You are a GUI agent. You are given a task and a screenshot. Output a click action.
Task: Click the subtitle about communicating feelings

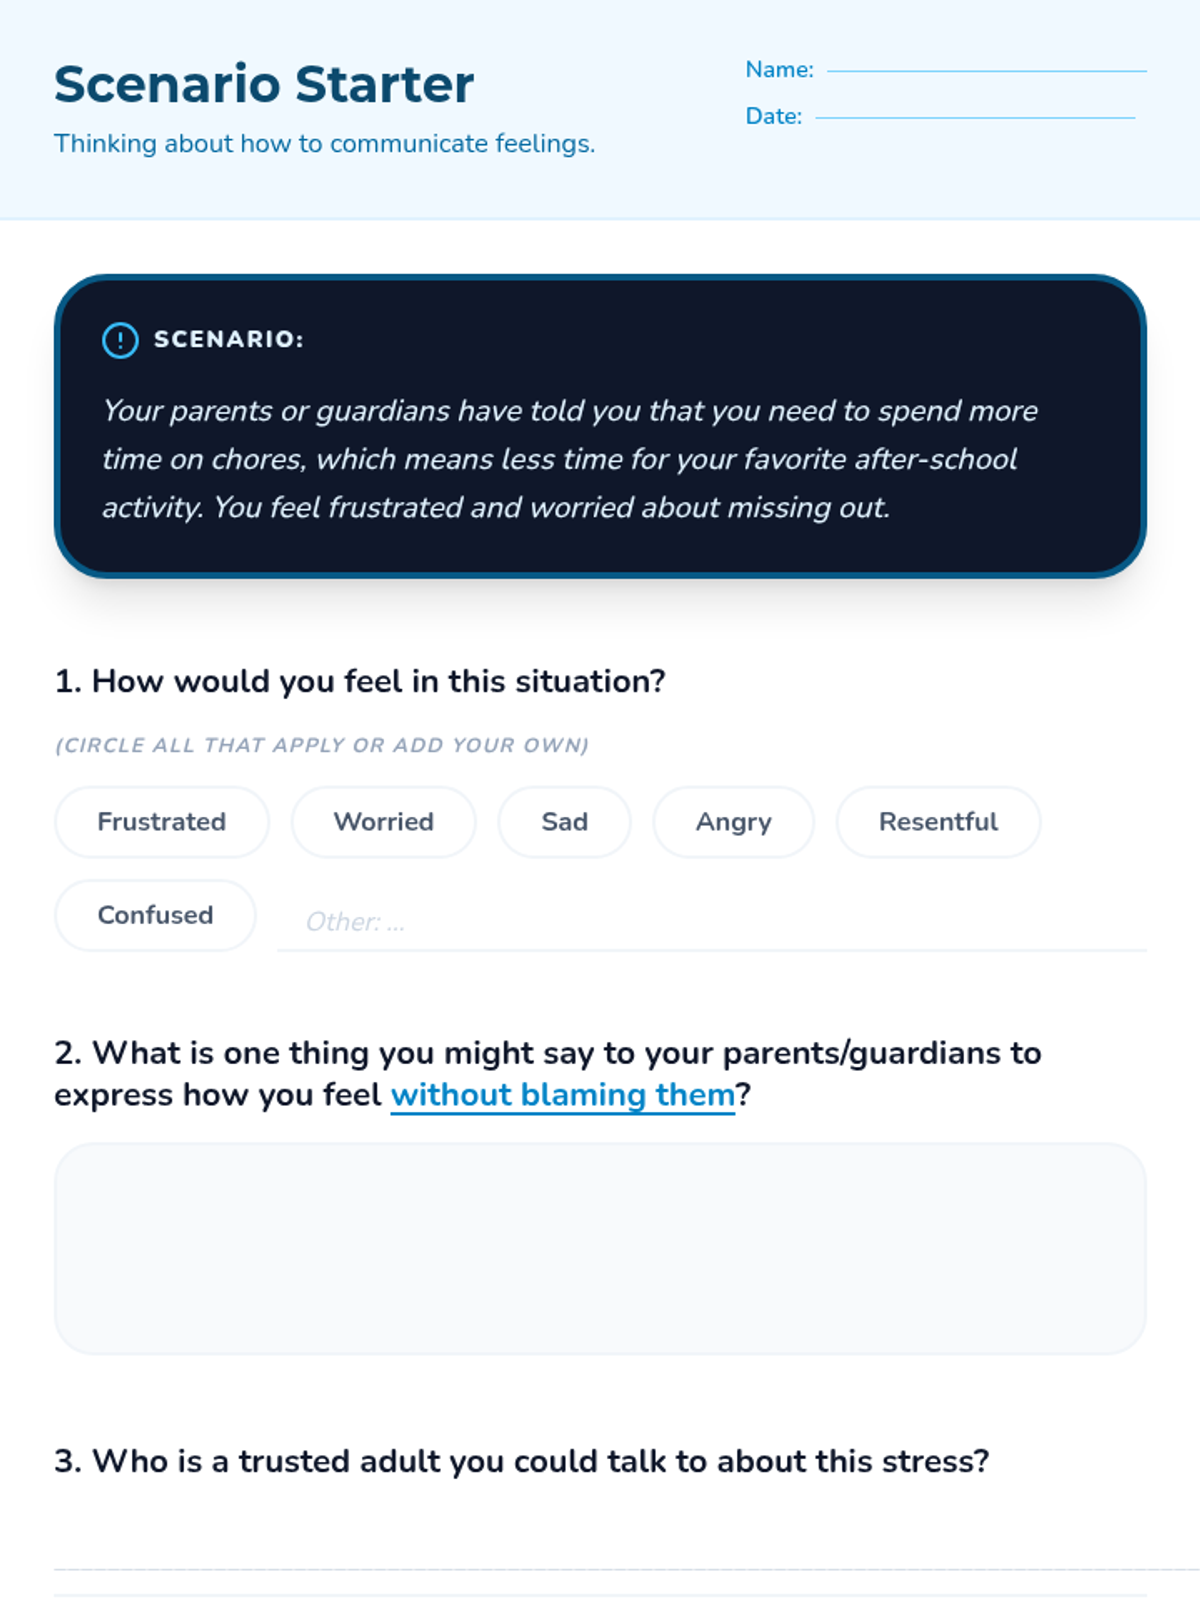pyautogui.click(x=325, y=144)
